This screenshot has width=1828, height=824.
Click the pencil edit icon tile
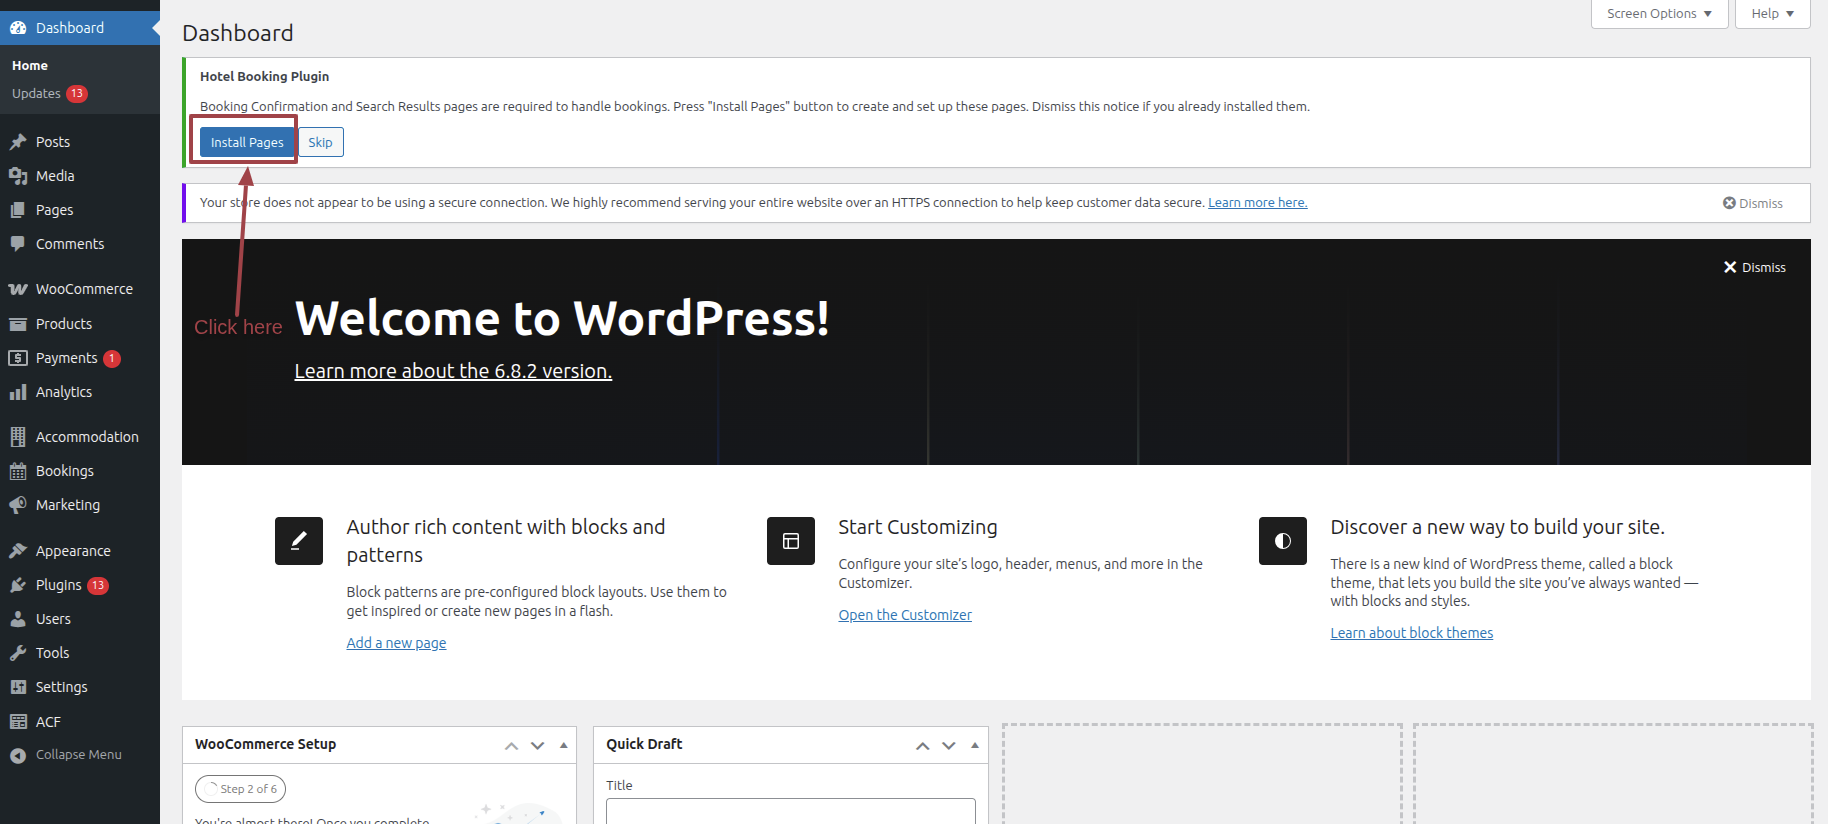point(299,541)
